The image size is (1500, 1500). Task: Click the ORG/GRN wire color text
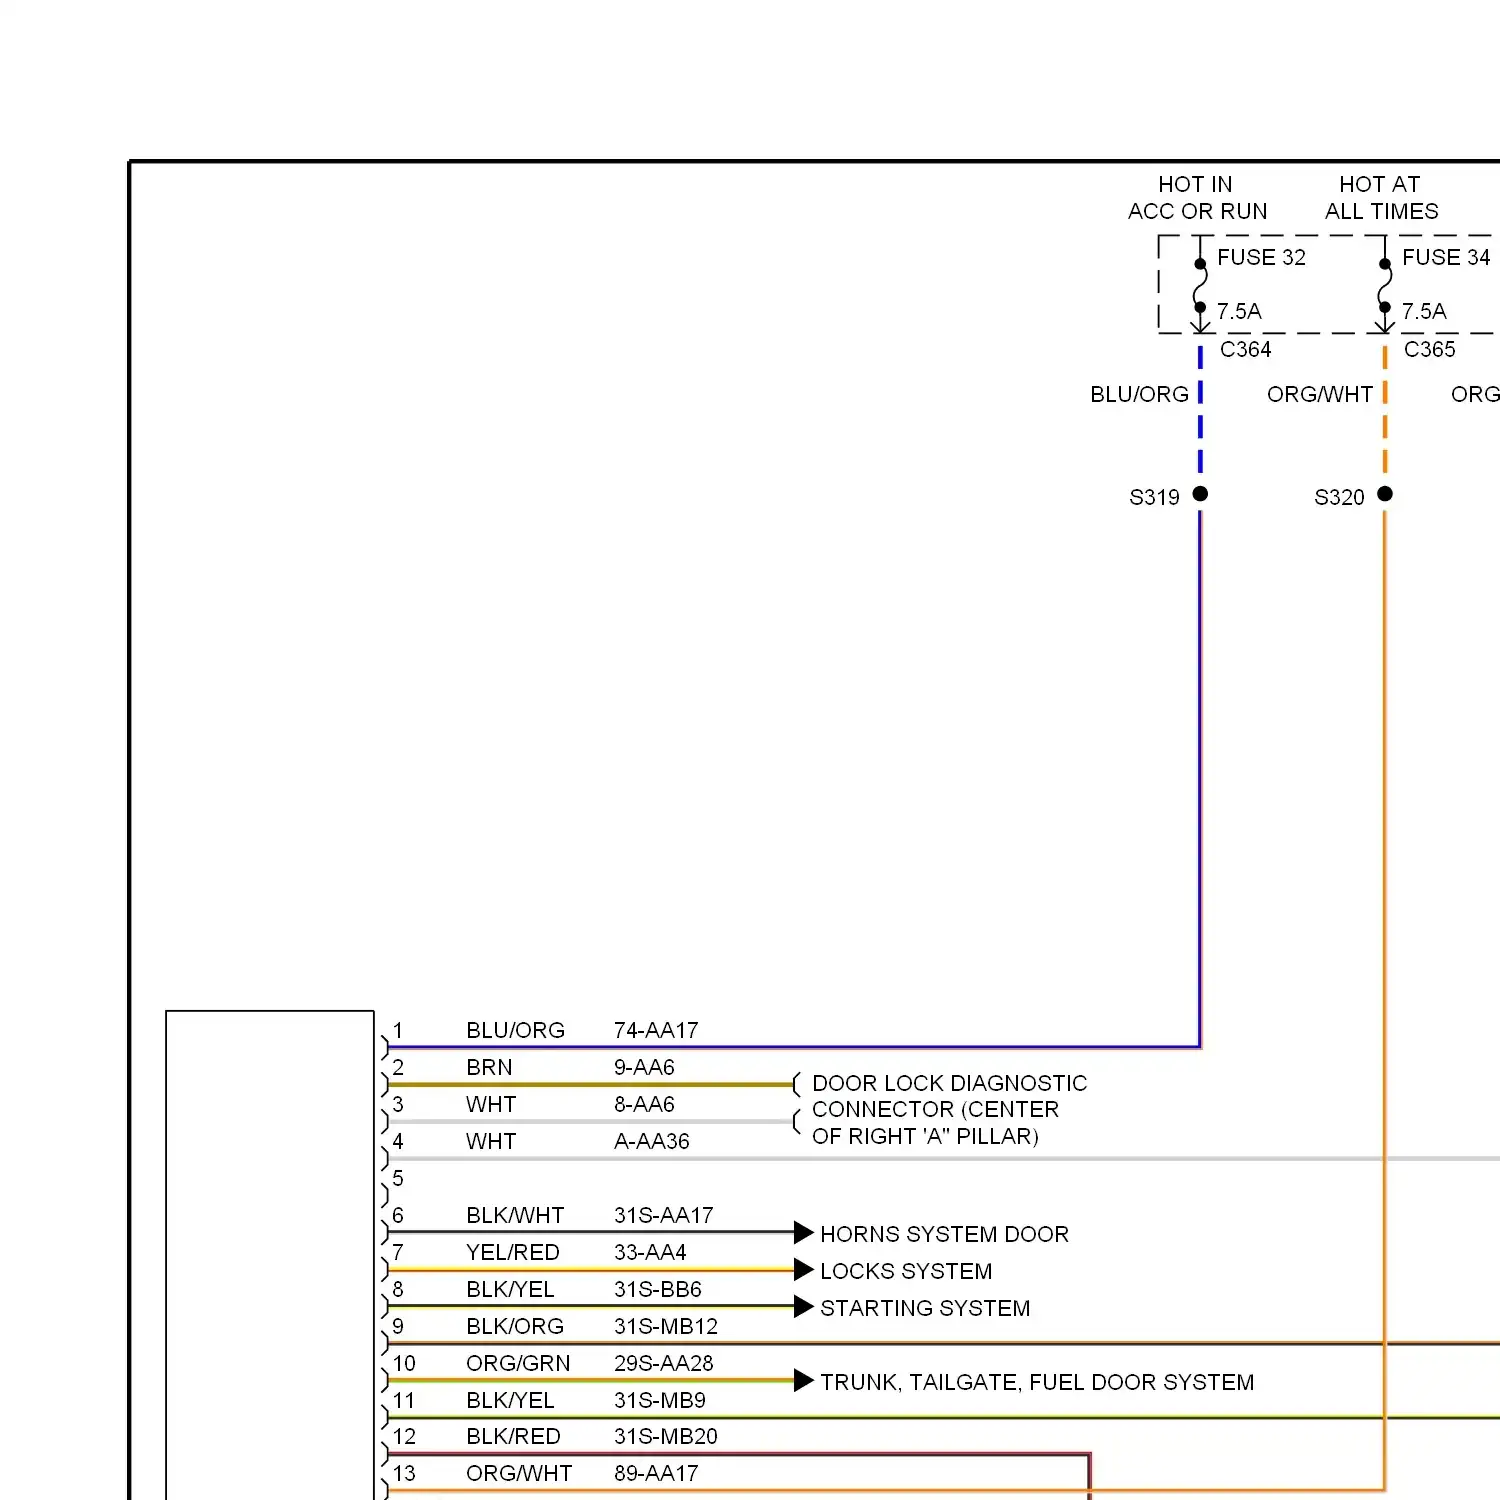(518, 1363)
